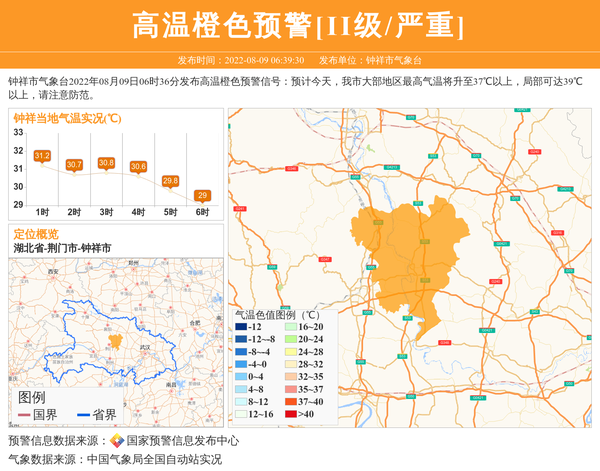Screen dimensions: 600x471
Task: Click the small orange region in Hubei overview map
Action: pos(115,340)
